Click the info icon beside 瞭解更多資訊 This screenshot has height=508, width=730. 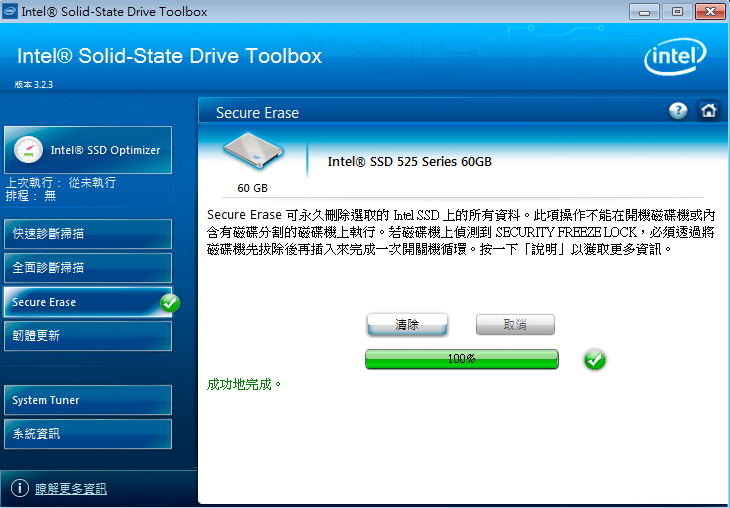click(20, 488)
